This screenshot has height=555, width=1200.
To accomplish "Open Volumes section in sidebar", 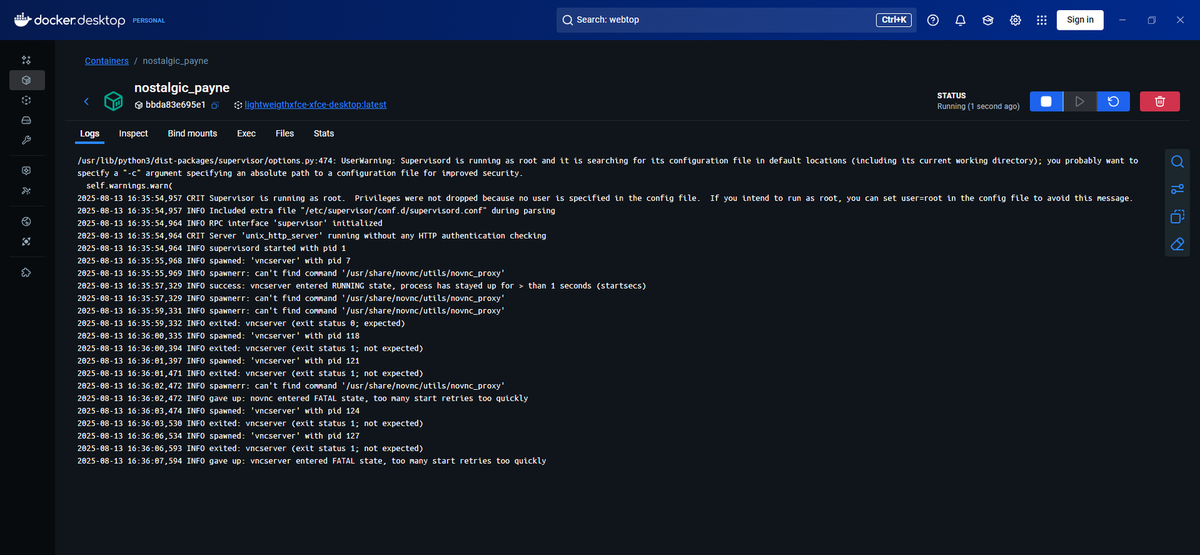I will click(x=27, y=120).
